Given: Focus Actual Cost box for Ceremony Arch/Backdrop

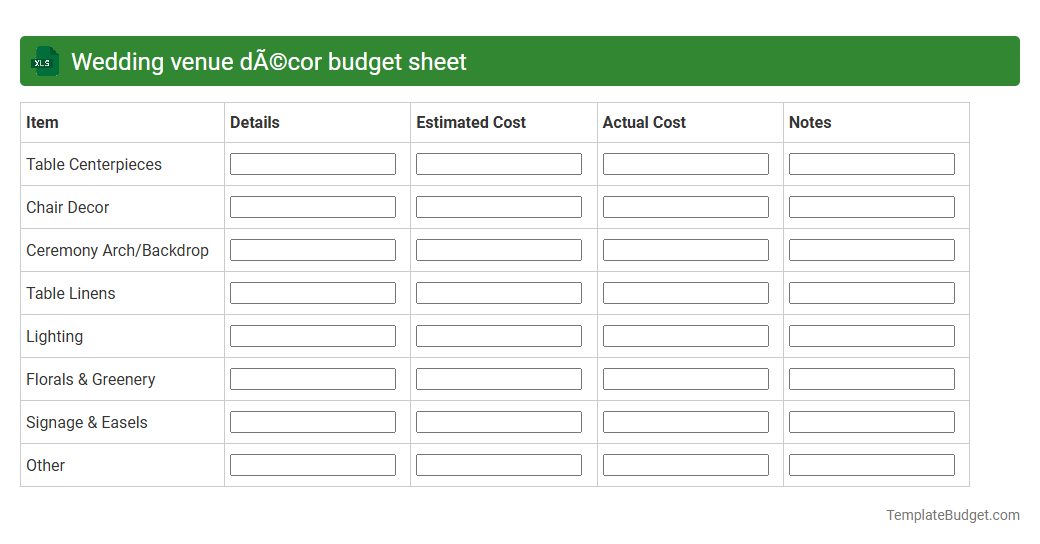Looking at the screenshot, I should point(686,250).
